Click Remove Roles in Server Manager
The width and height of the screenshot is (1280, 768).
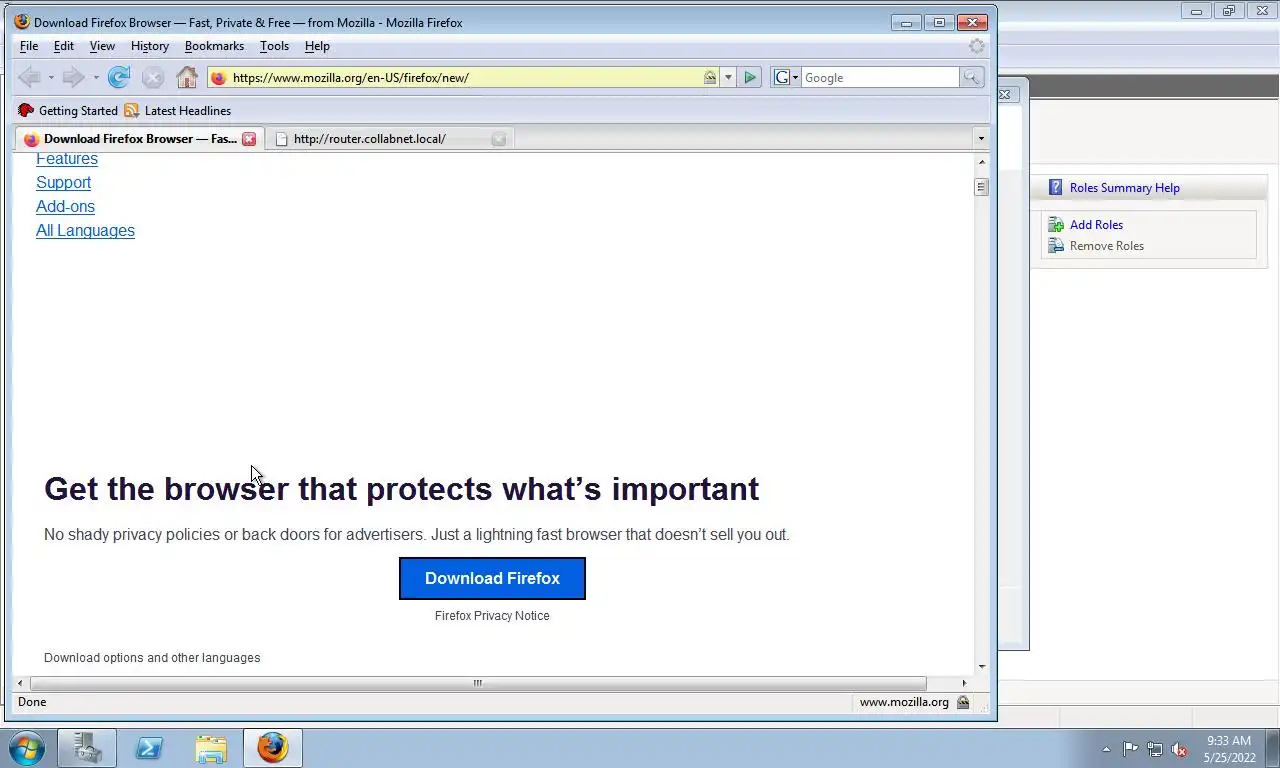point(1106,246)
